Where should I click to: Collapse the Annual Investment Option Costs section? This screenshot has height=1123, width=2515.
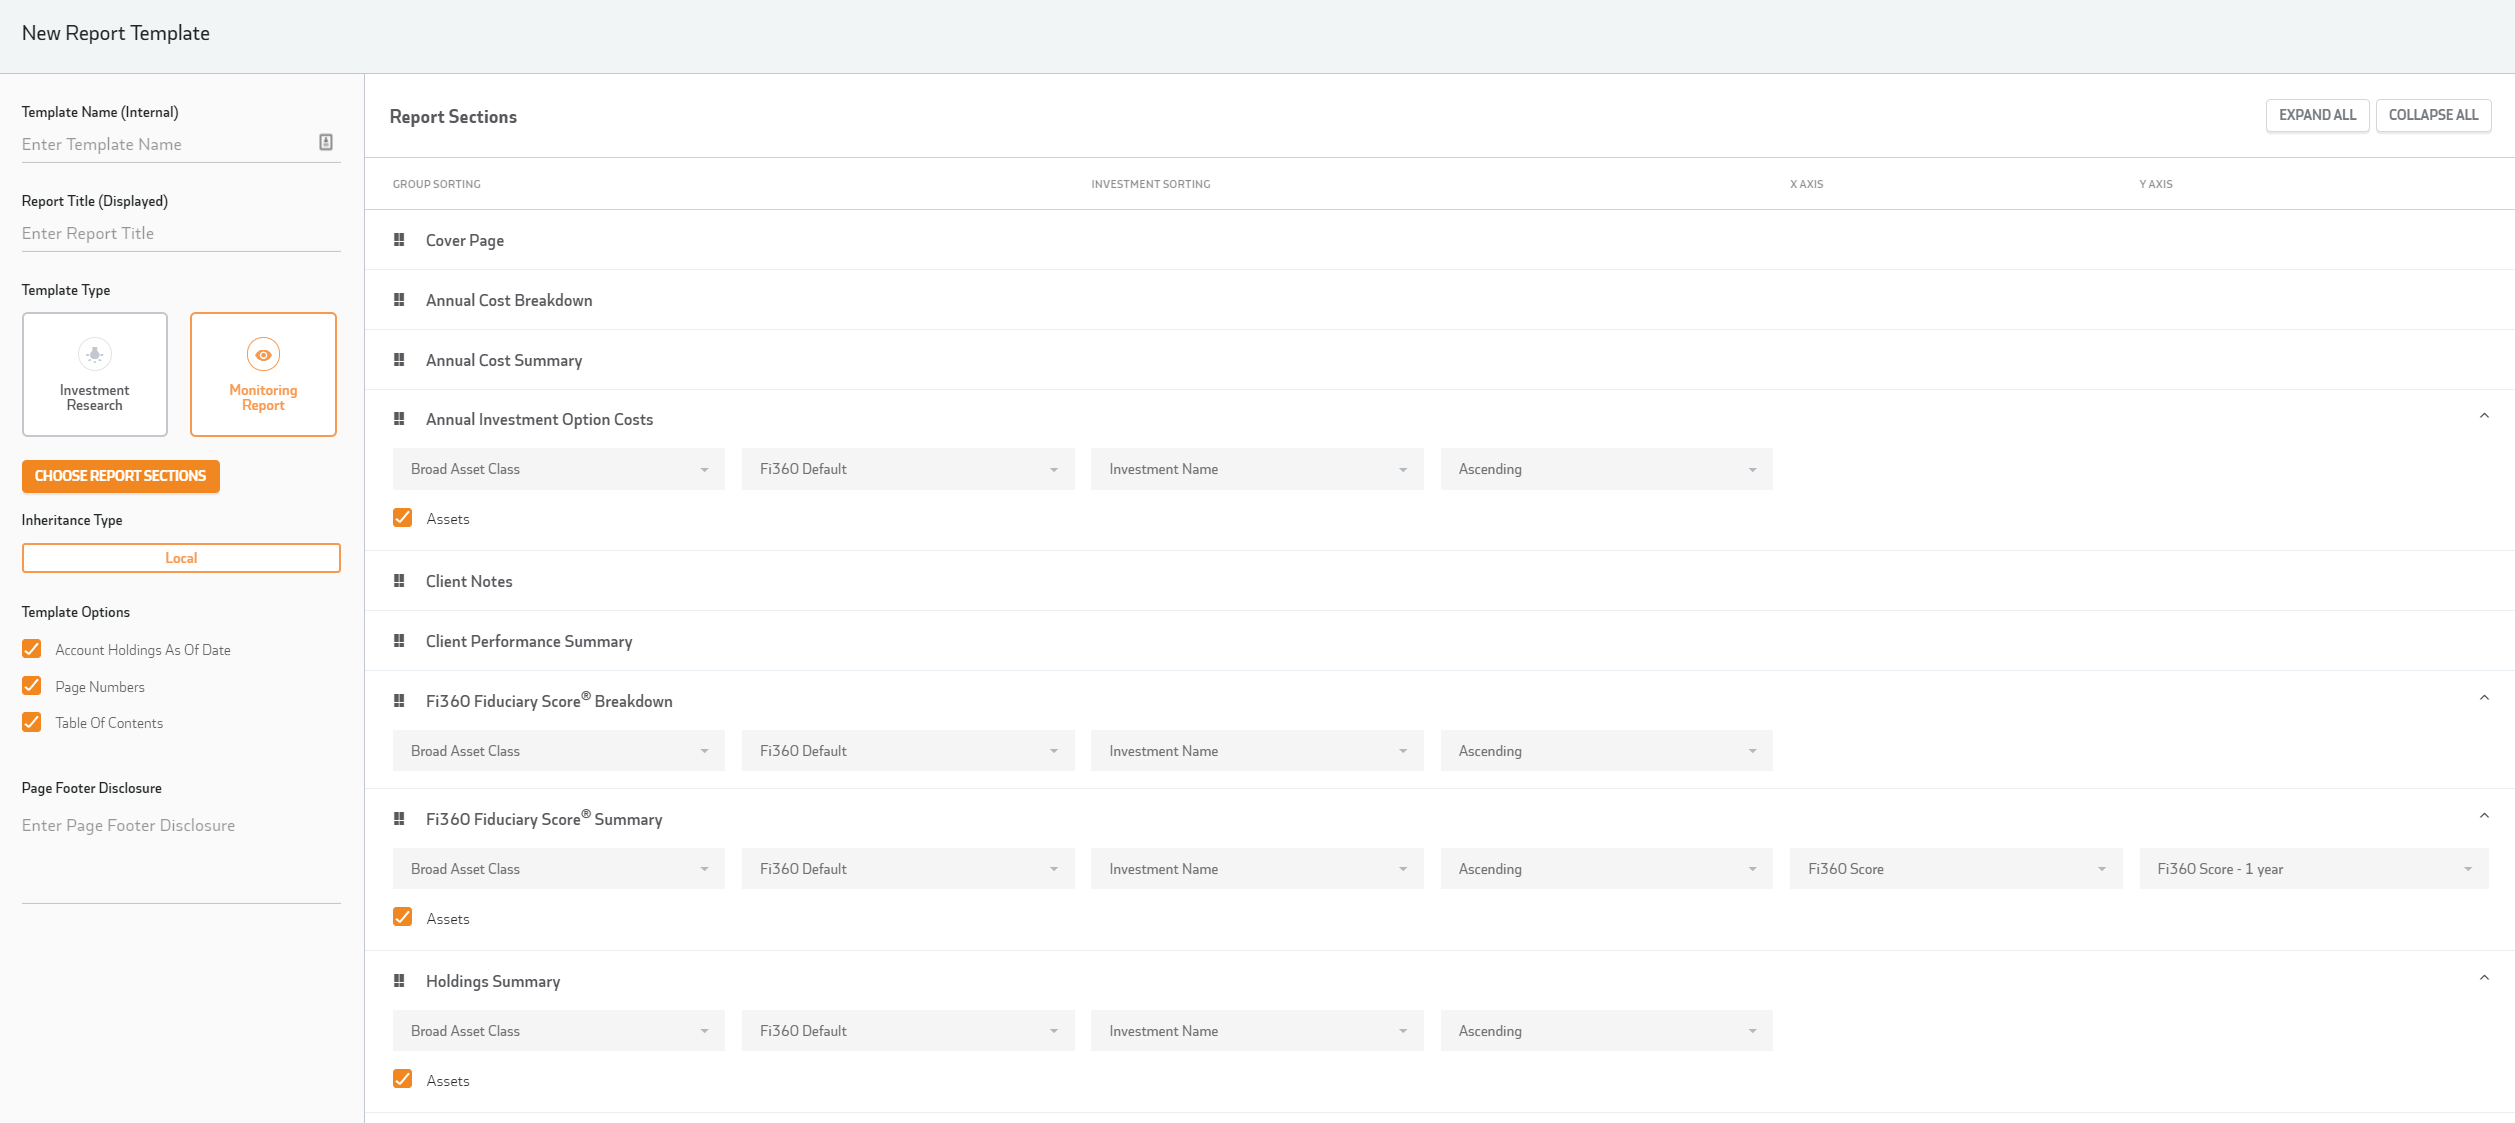coord(2484,417)
